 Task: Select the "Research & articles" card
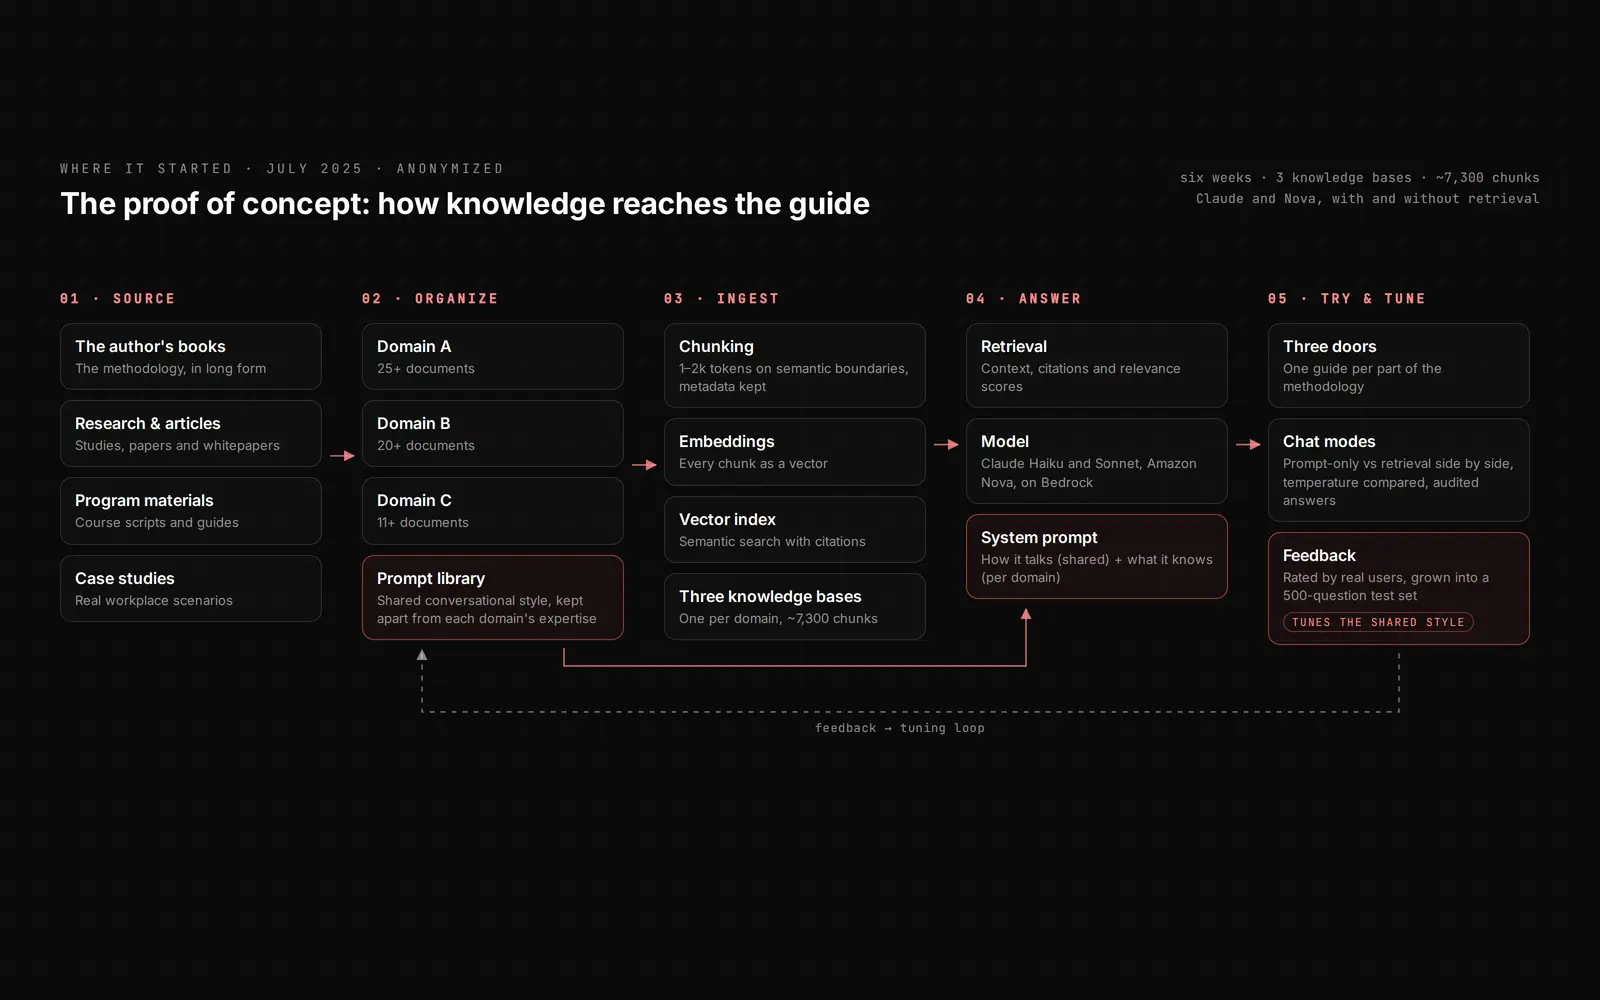click(191, 433)
